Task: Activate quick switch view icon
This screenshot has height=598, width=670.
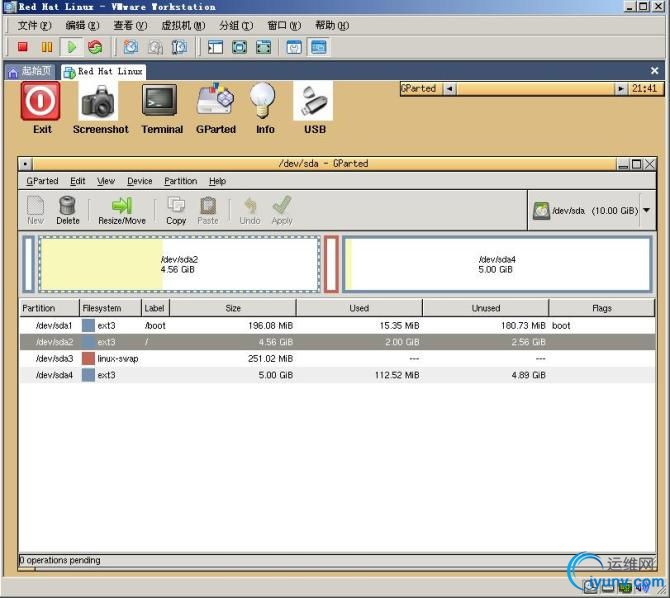Action: point(263,47)
